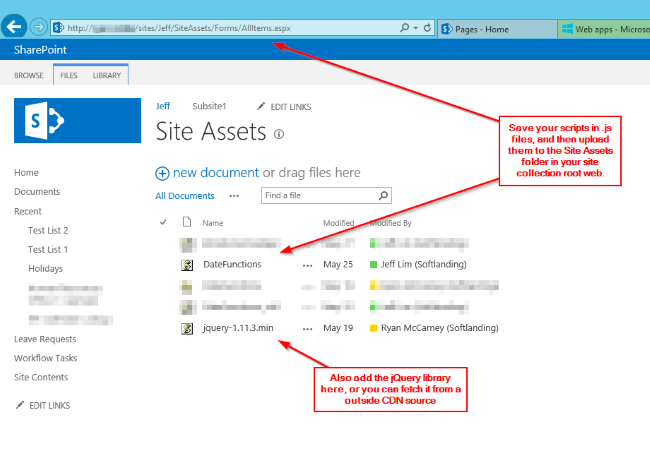Click the new document link
This screenshot has height=456, width=650.
click(216, 172)
